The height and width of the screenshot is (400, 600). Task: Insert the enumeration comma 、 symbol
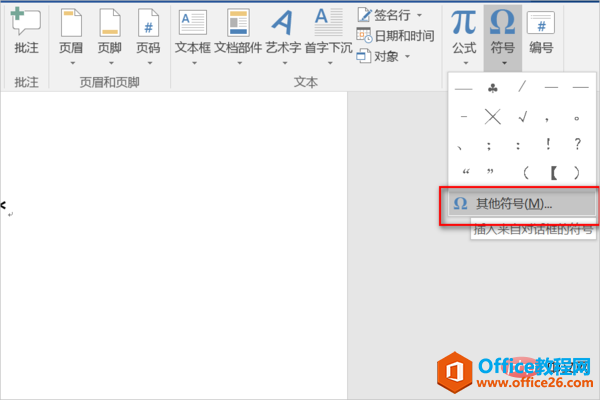click(460, 146)
